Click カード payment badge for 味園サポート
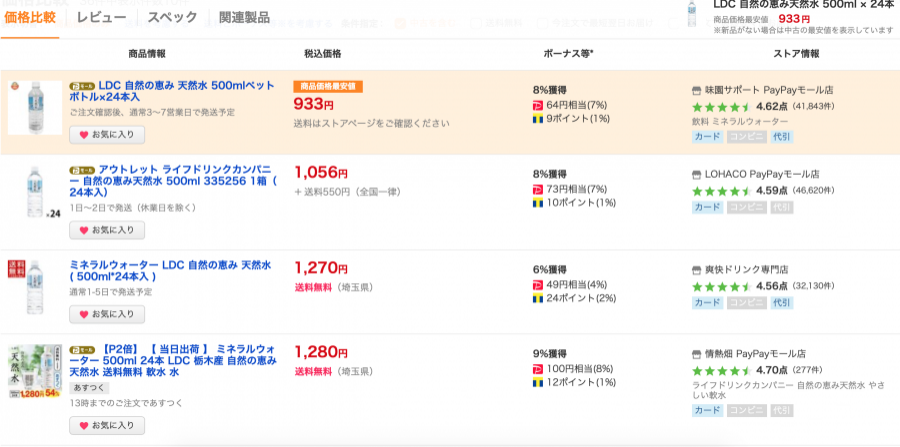The image size is (900, 447). click(707, 137)
